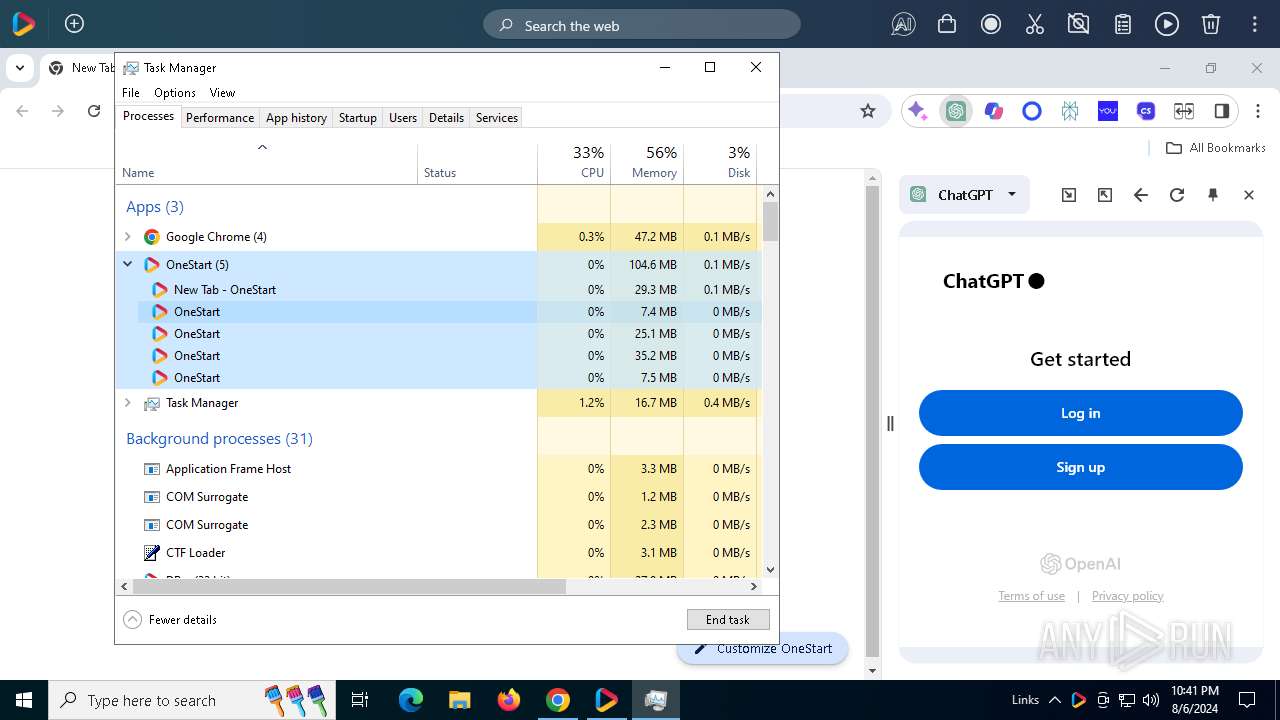The image size is (1280, 720).
Task: Open the AI chat icon in OneStart toolbar
Action: coord(903,25)
